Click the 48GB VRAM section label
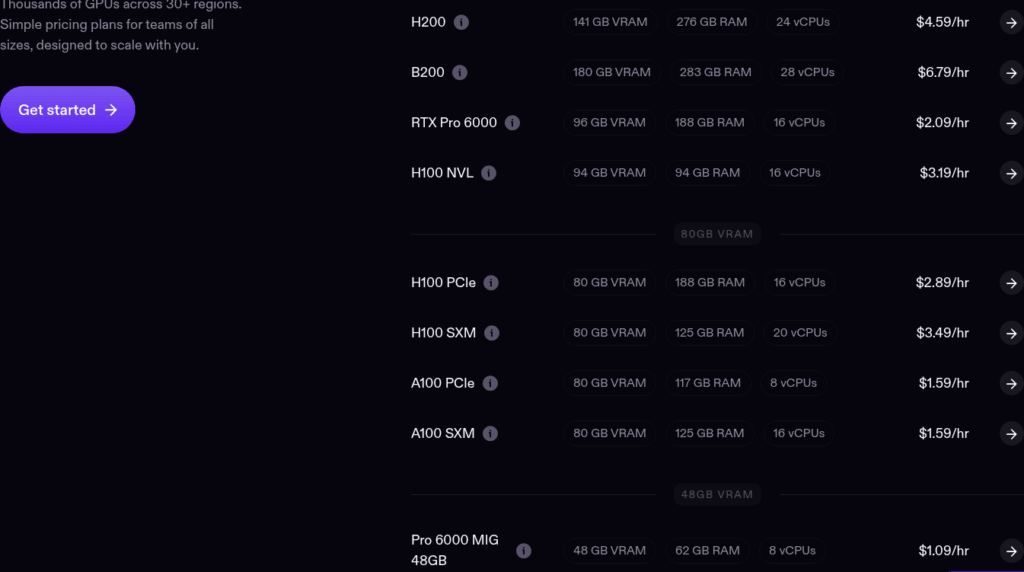Viewport: 1024px width, 572px height. tap(717, 494)
